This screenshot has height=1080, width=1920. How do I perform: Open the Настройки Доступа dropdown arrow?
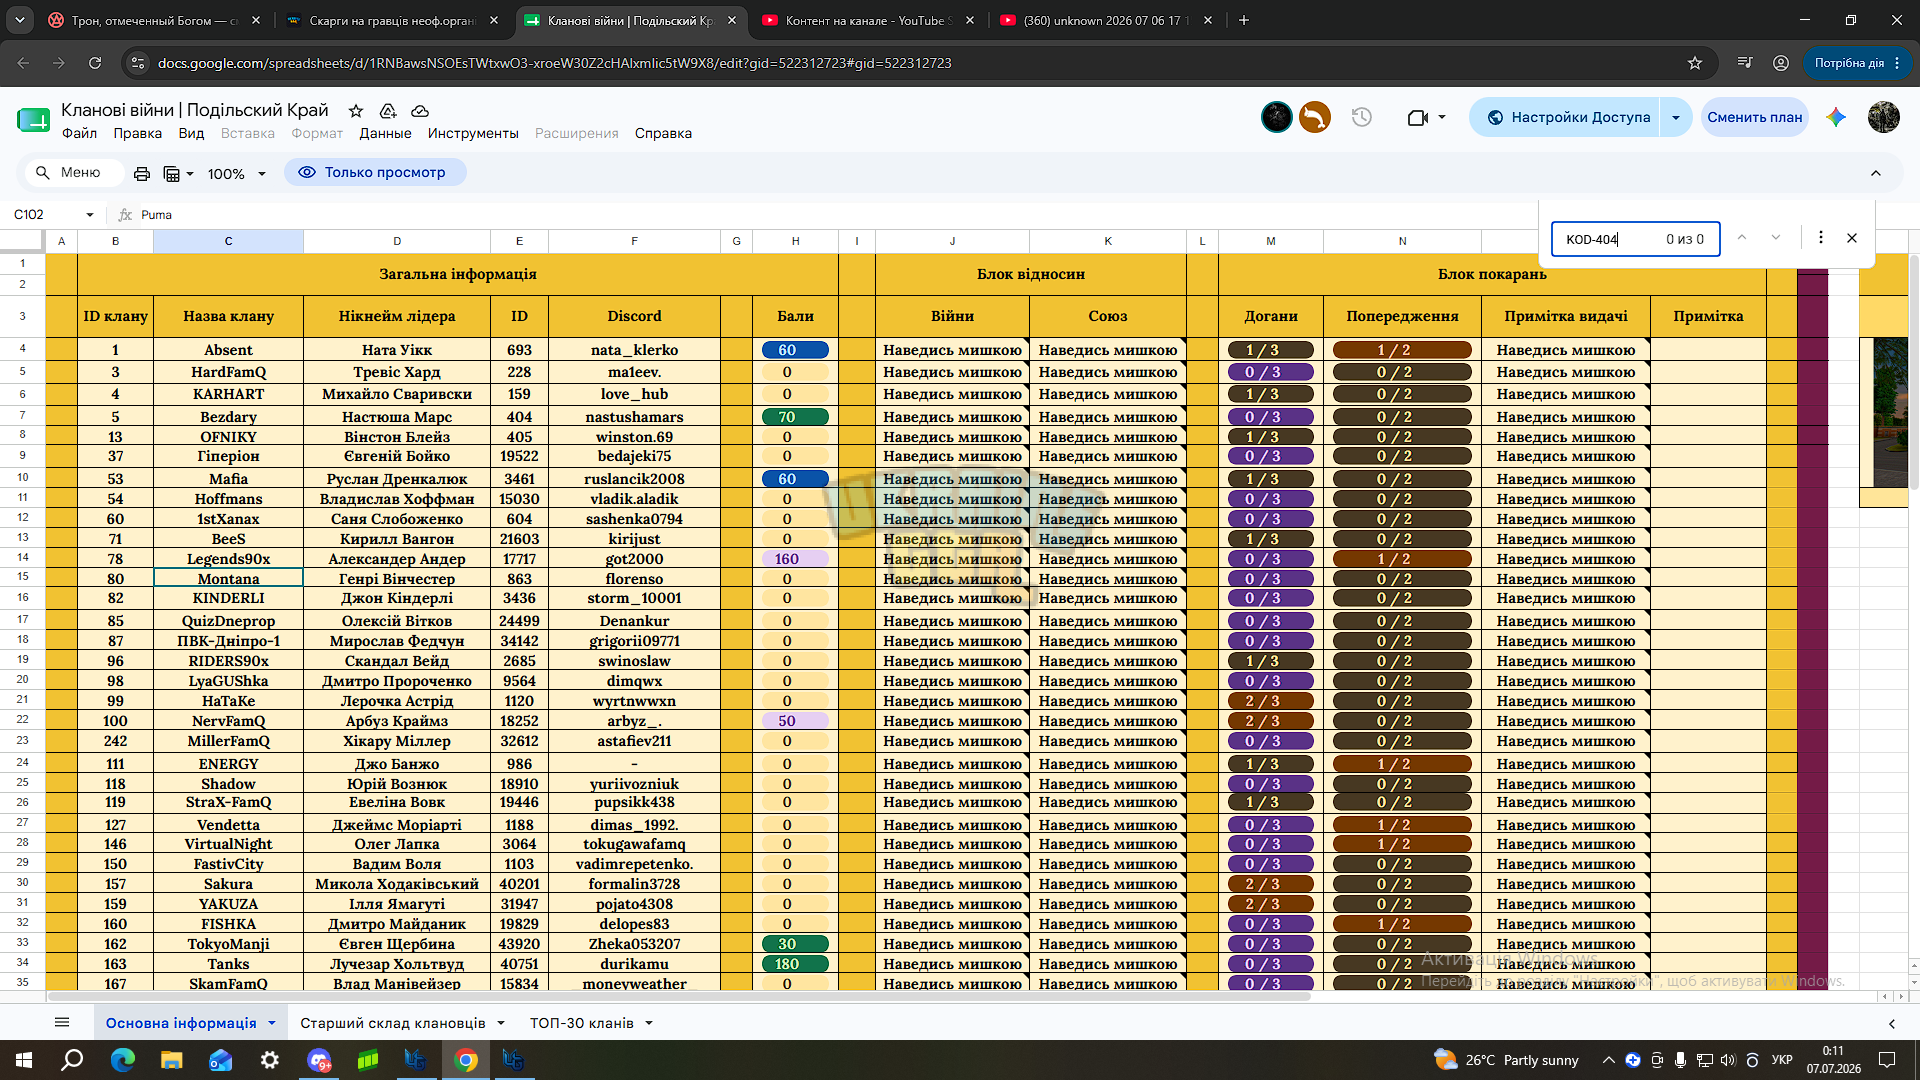pyautogui.click(x=1676, y=117)
